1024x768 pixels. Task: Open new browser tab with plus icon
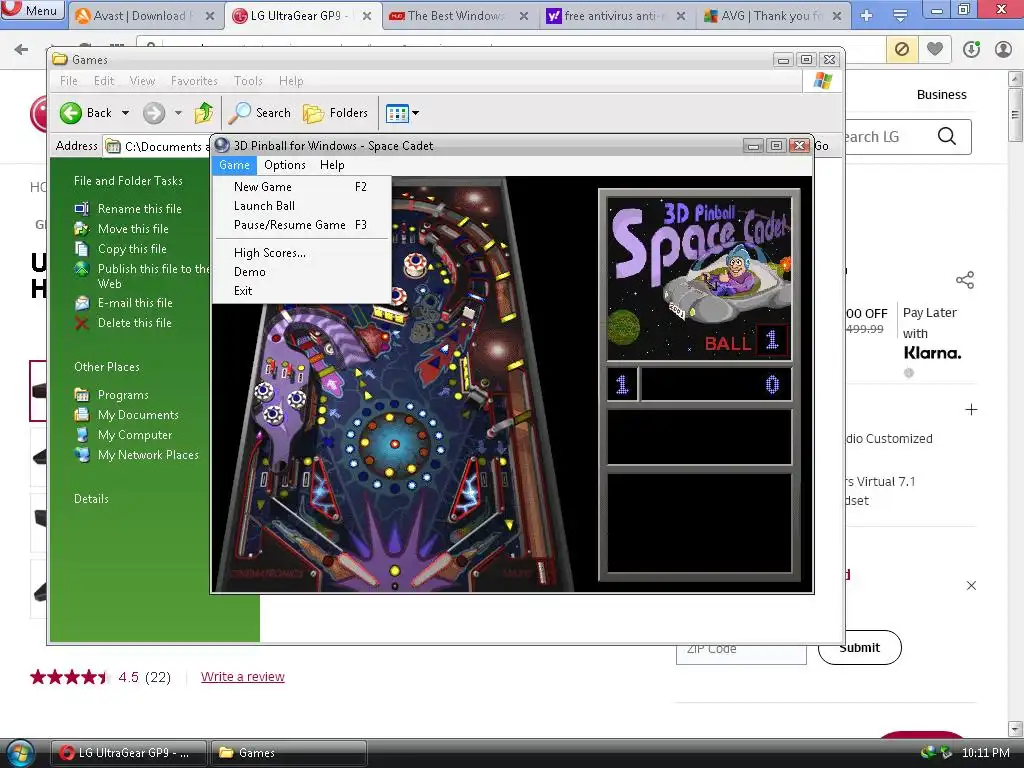867,15
